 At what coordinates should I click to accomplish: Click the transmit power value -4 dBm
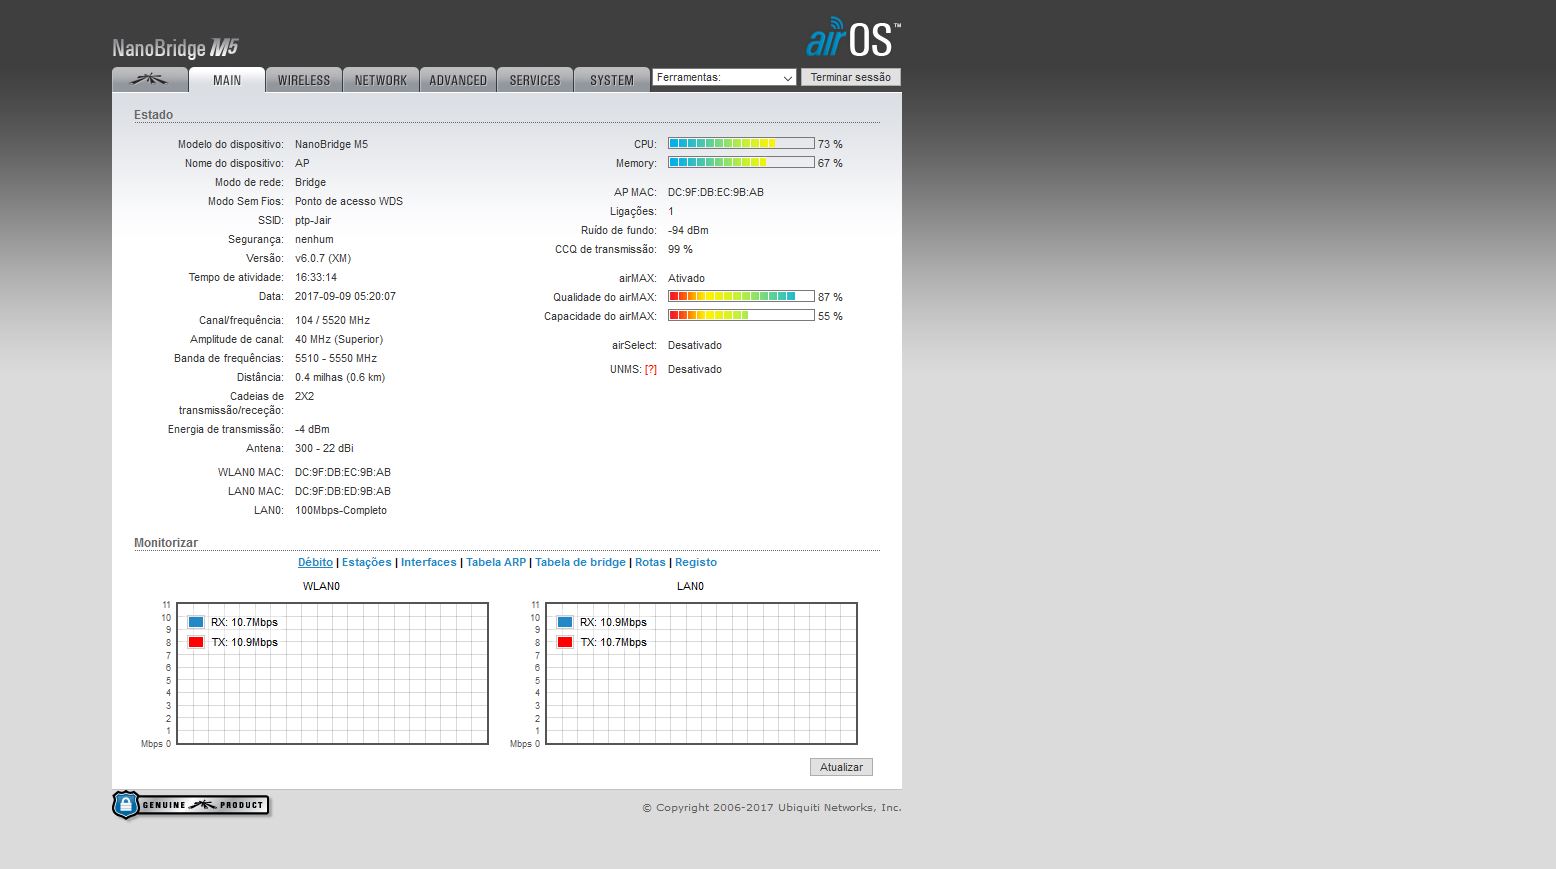[x=312, y=430]
